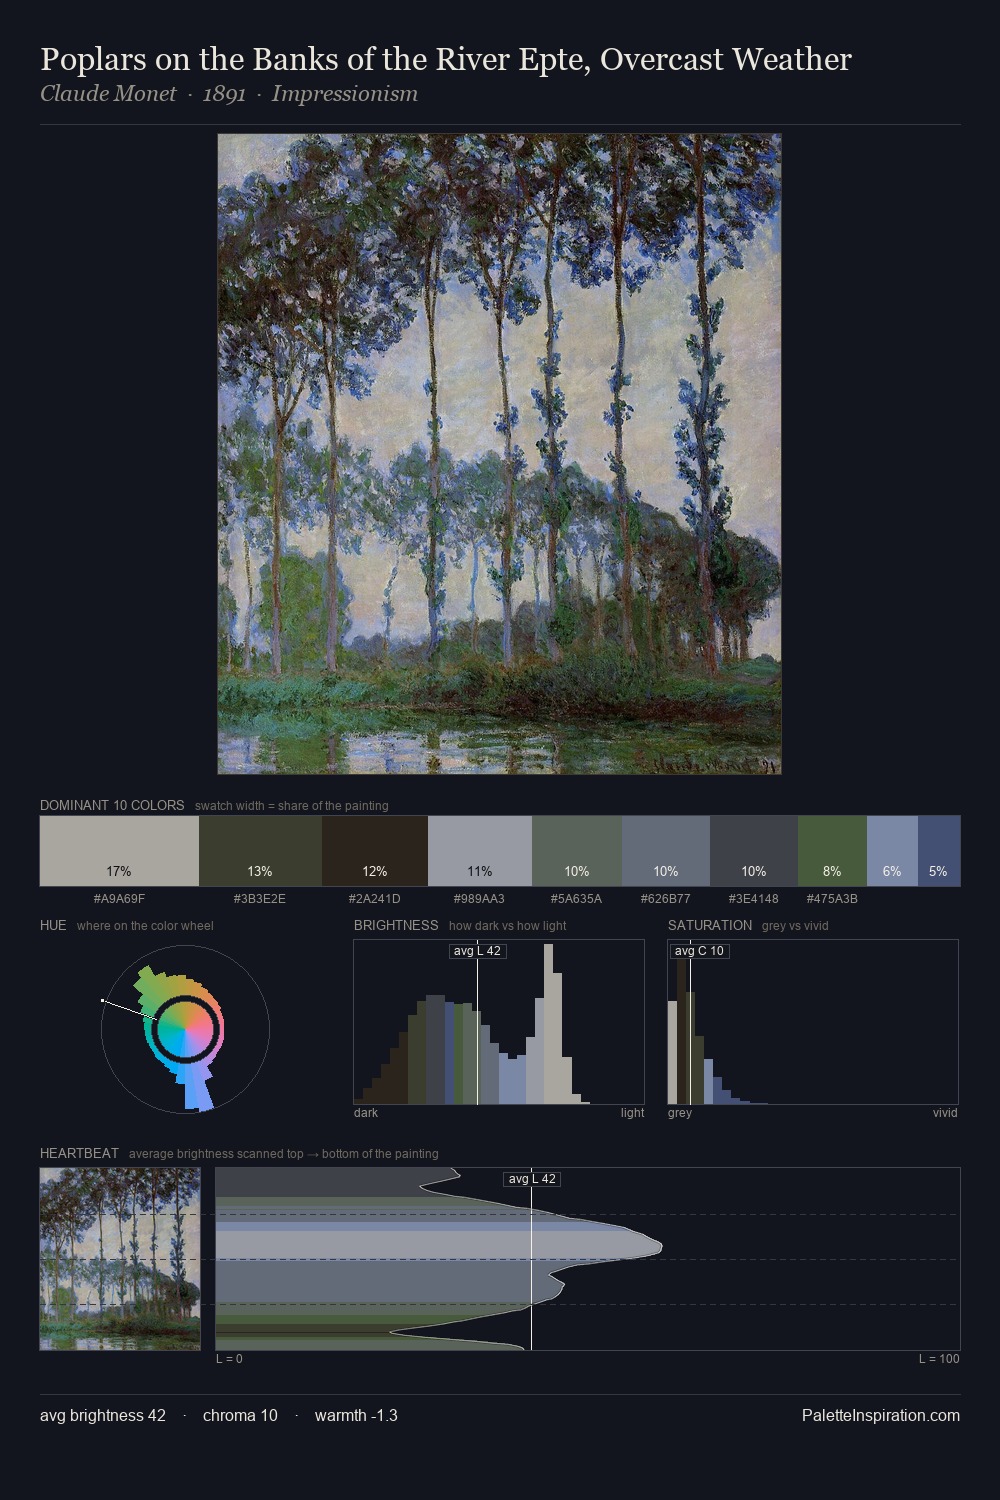Click the 'light' brightness axis label
The image size is (1000, 1500).
pos(632,1113)
